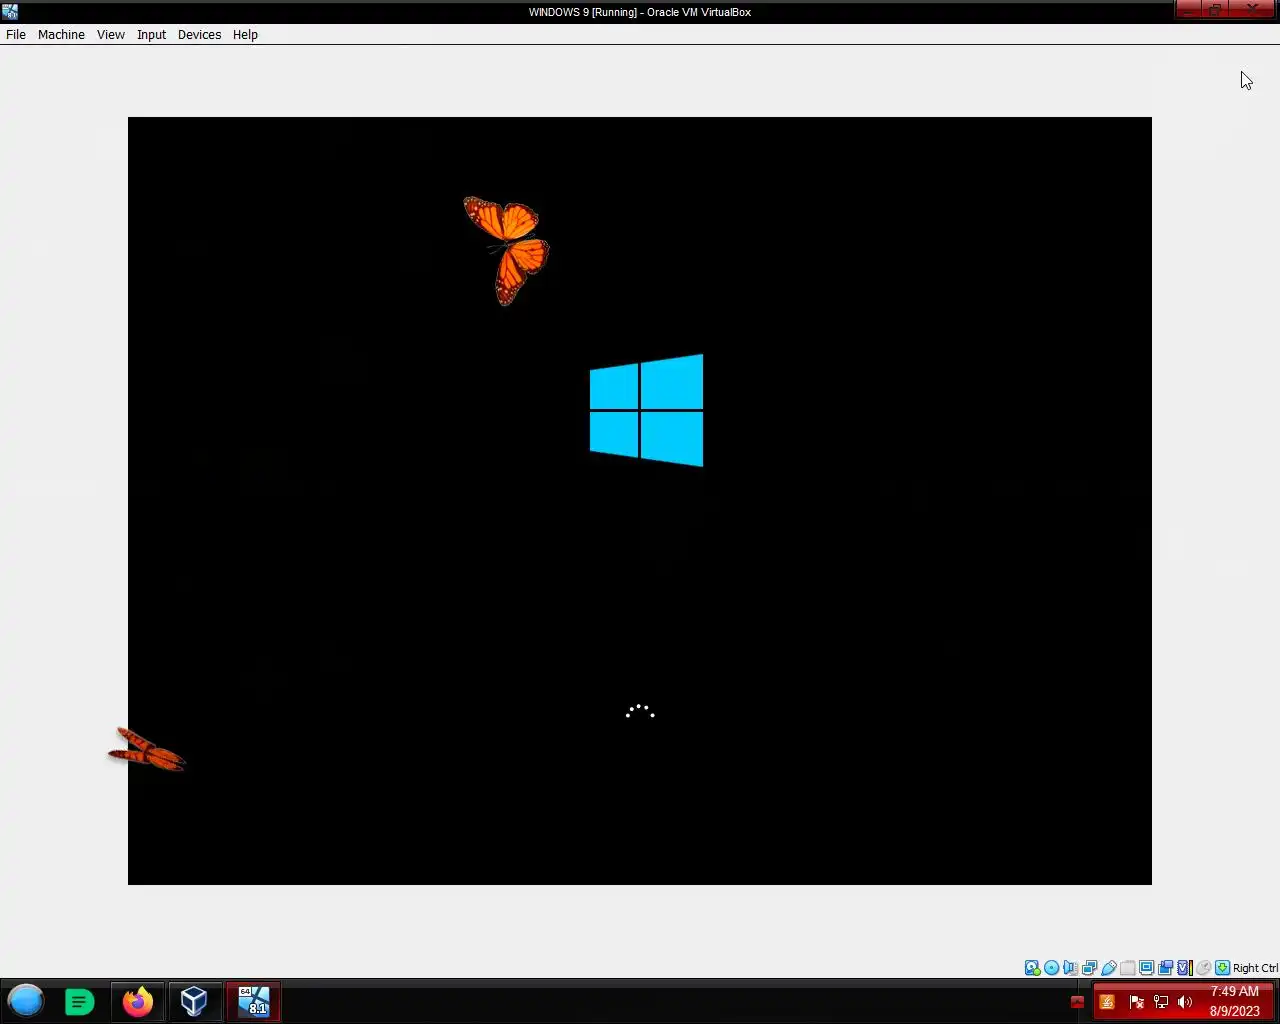Click the blue Start orb on taskbar
The width and height of the screenshot is (1280, 1024).
[26, 1001]
